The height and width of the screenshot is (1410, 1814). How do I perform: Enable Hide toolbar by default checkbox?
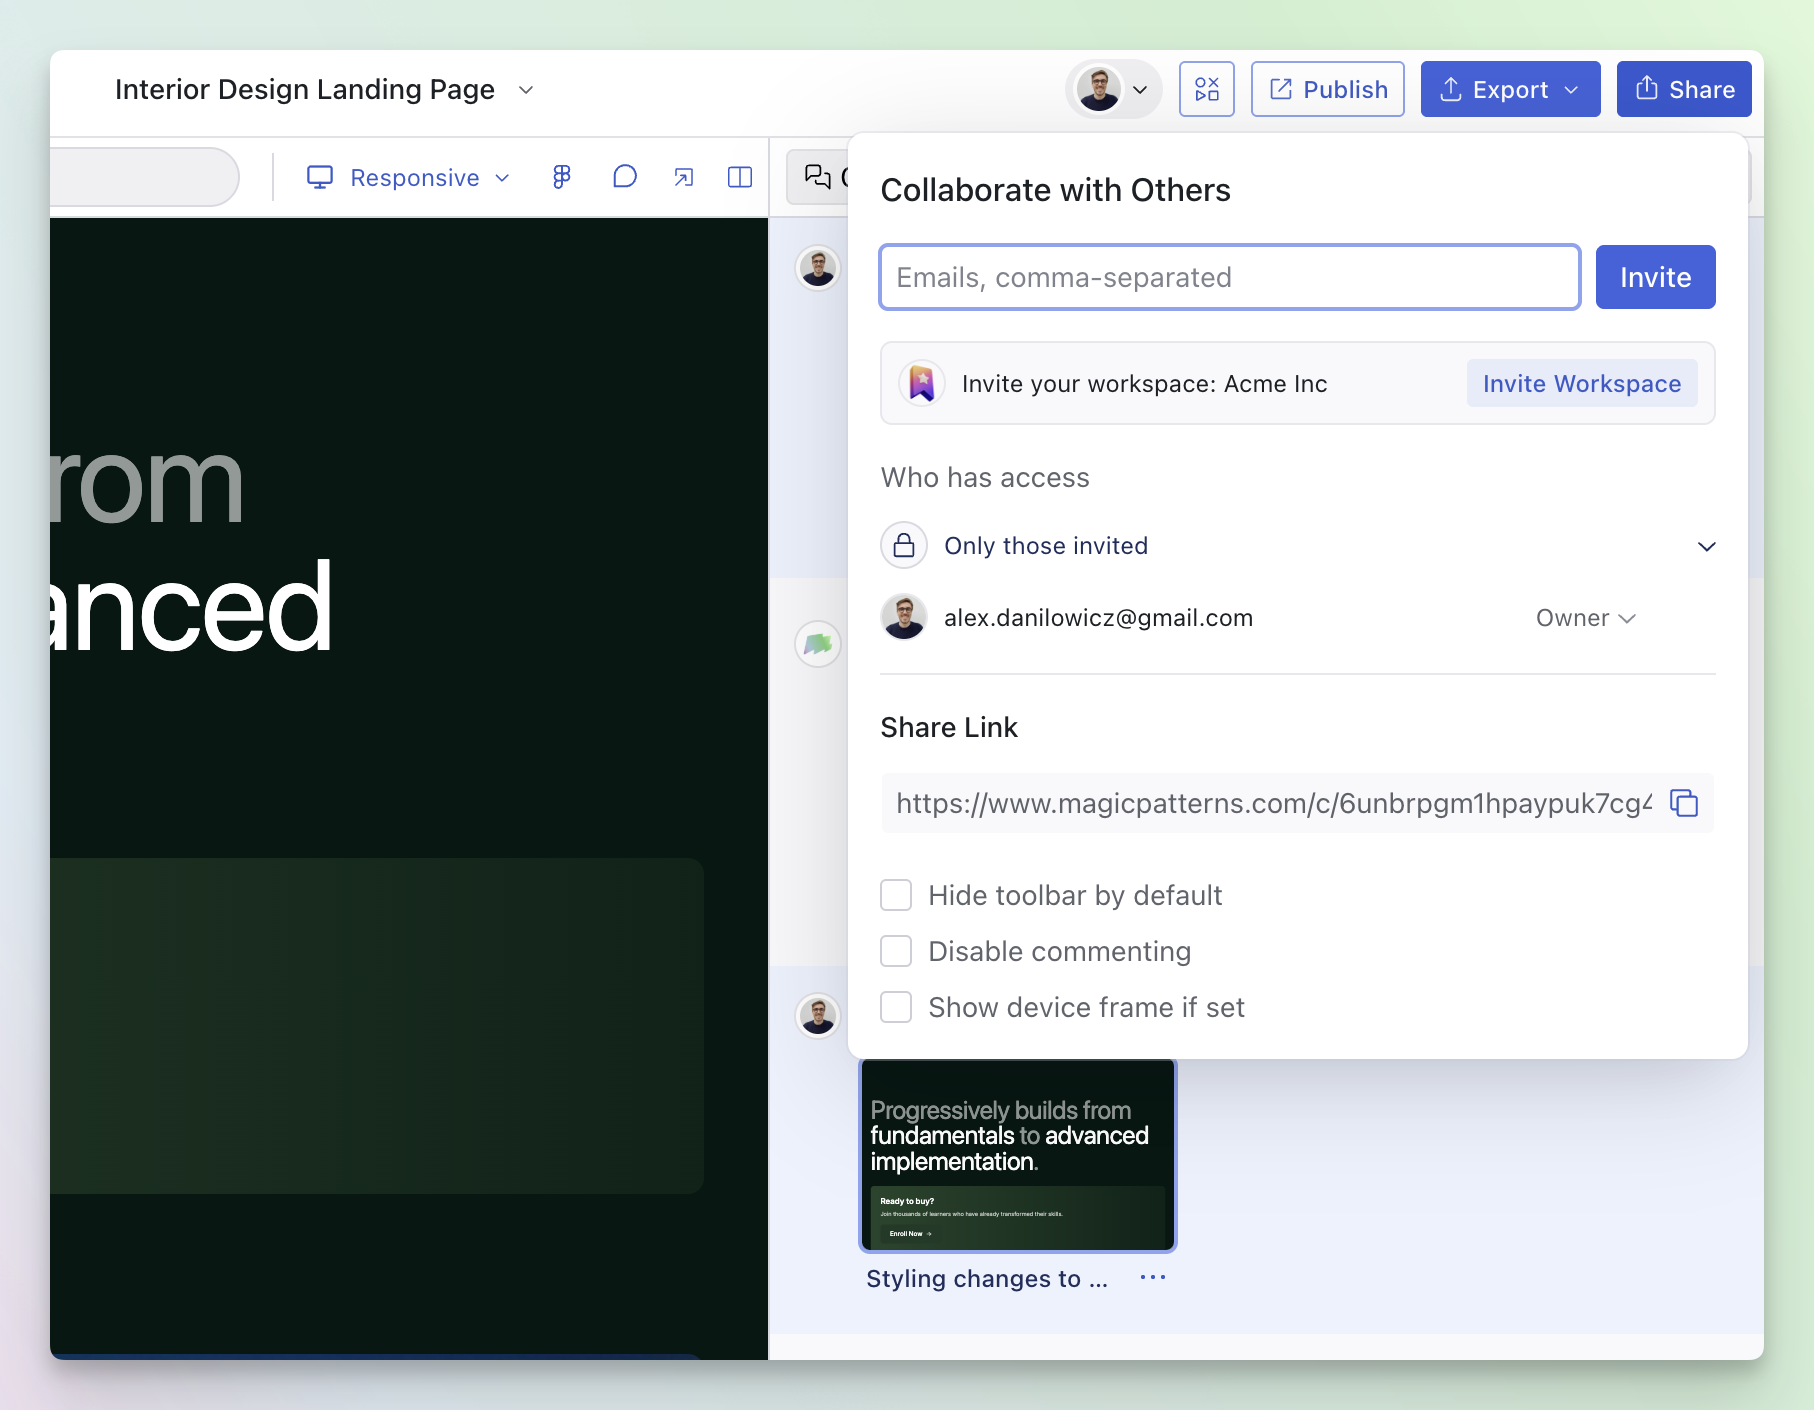pos(896,895)
